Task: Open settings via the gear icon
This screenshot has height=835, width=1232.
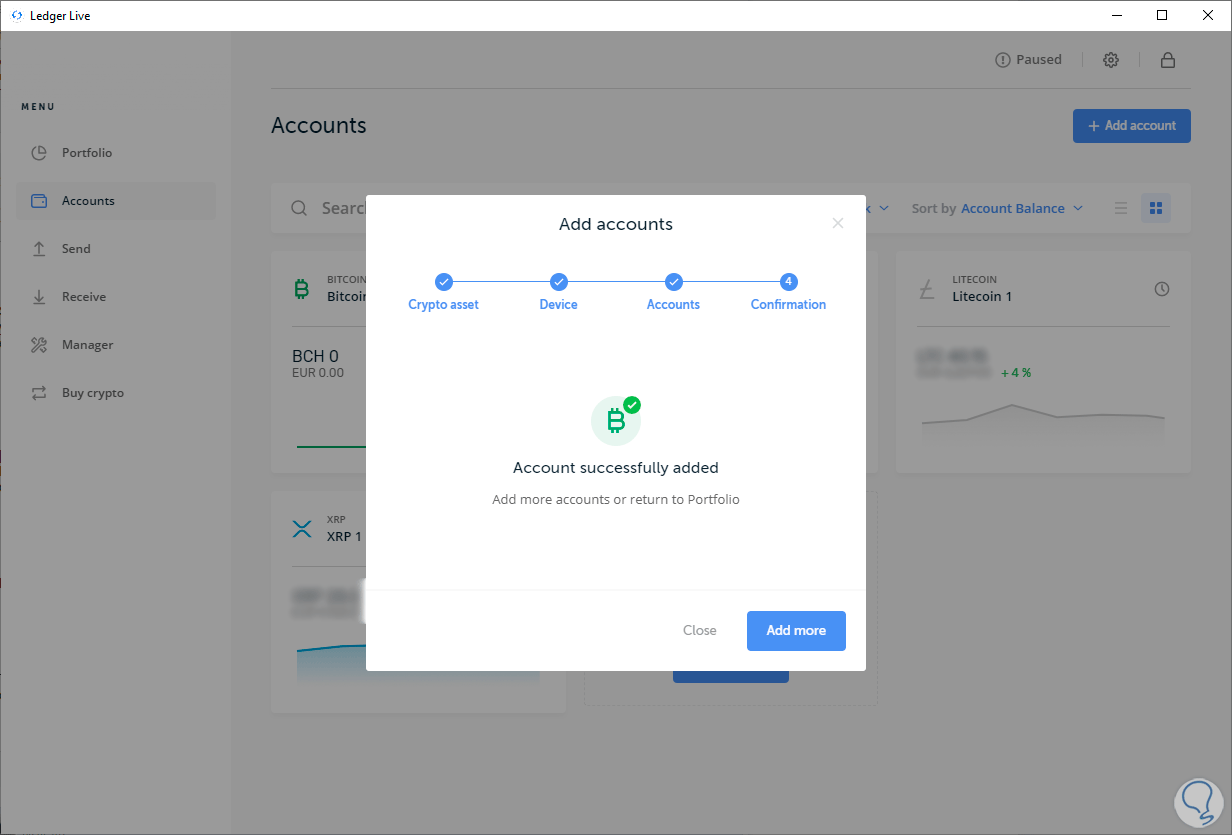Action: [x=1111, y=60]
